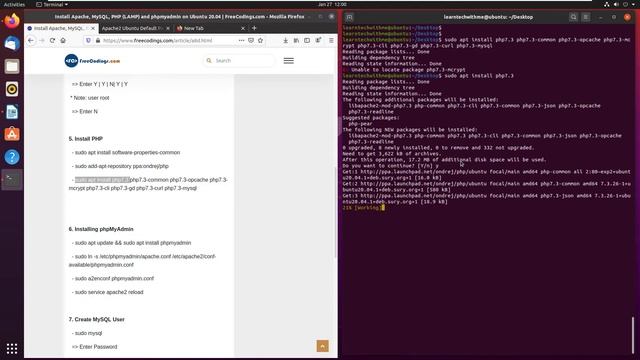This screenshot has width=640, height=360.
Task: Open Help from the dock
Action: click(x=12, y=157)
